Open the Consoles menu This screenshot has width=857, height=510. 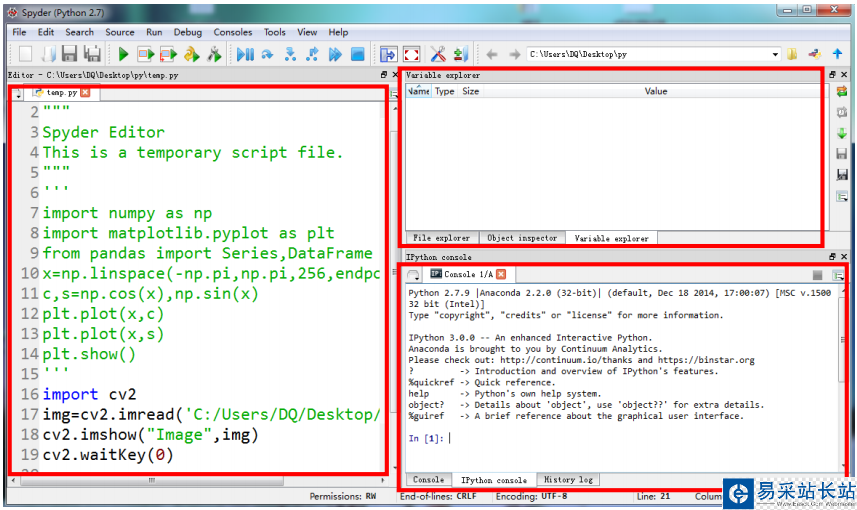coord(233,32)
